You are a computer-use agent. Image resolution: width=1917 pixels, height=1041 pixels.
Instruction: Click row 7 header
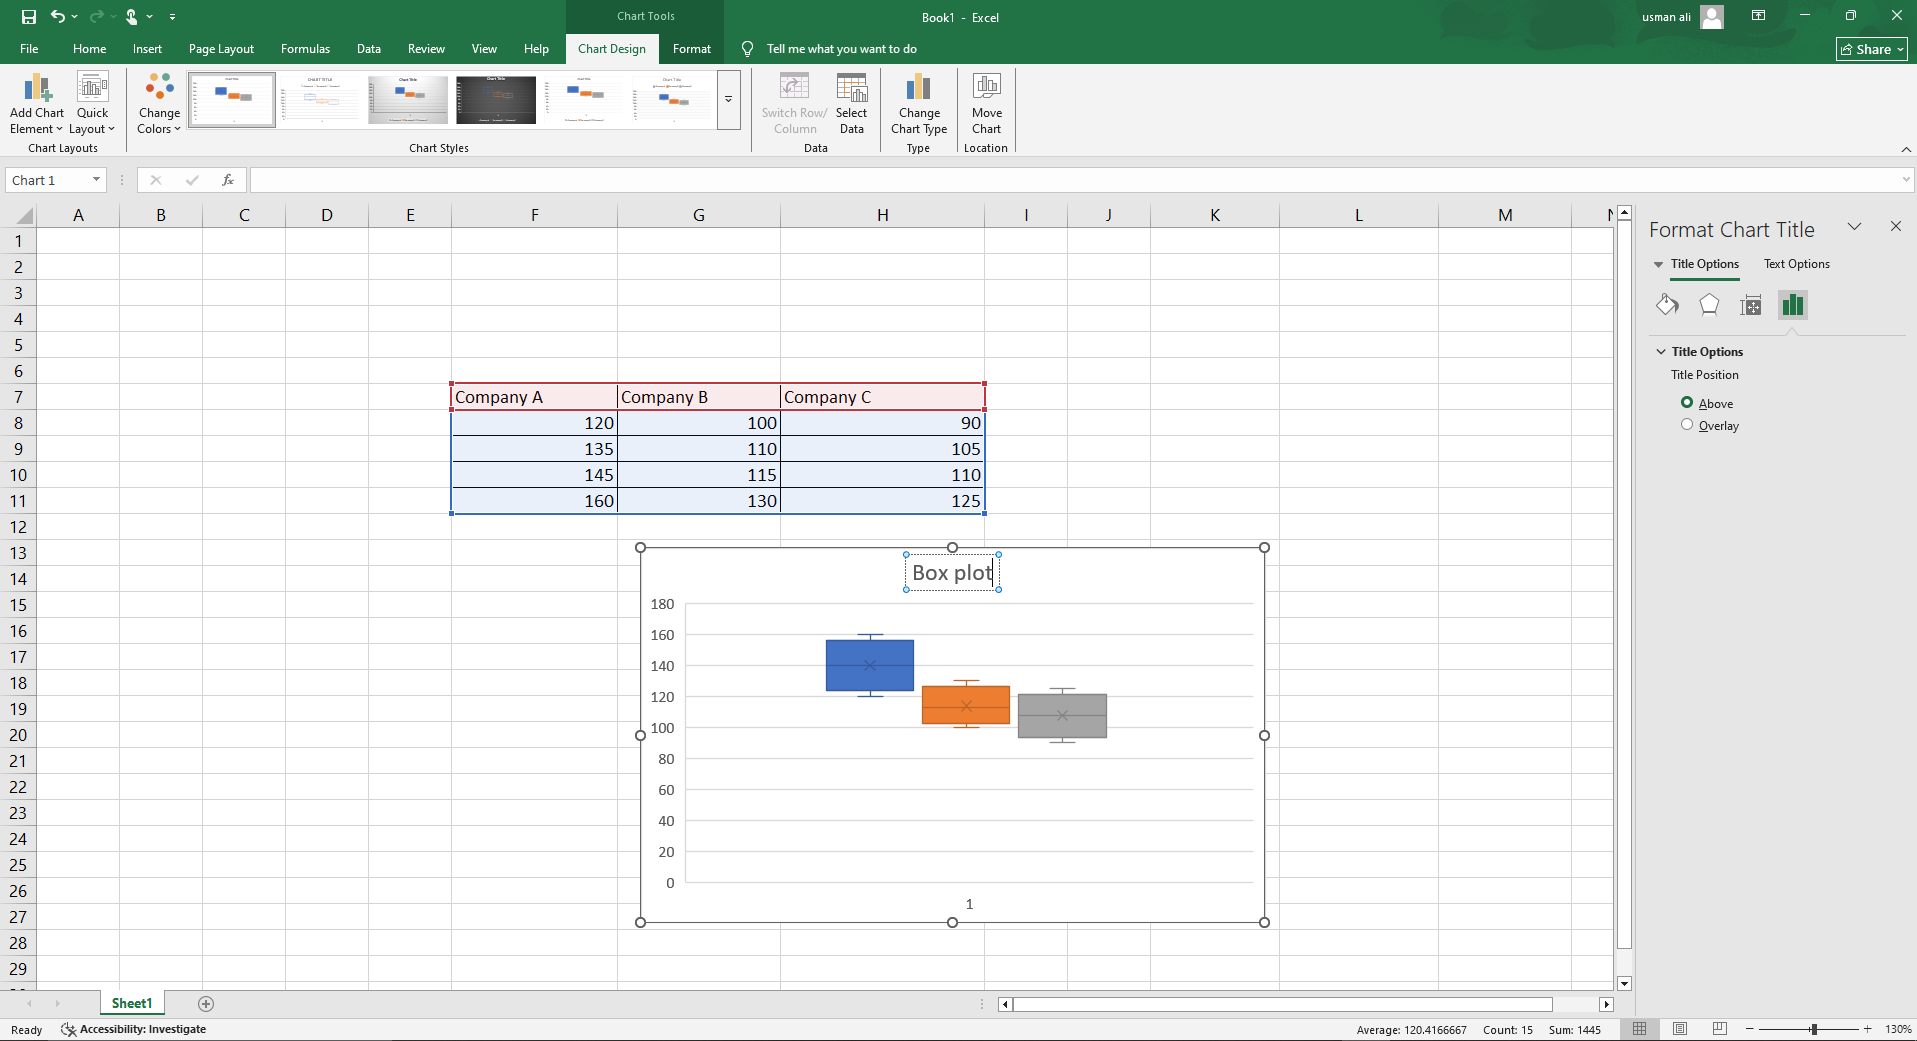coord(18,397)
